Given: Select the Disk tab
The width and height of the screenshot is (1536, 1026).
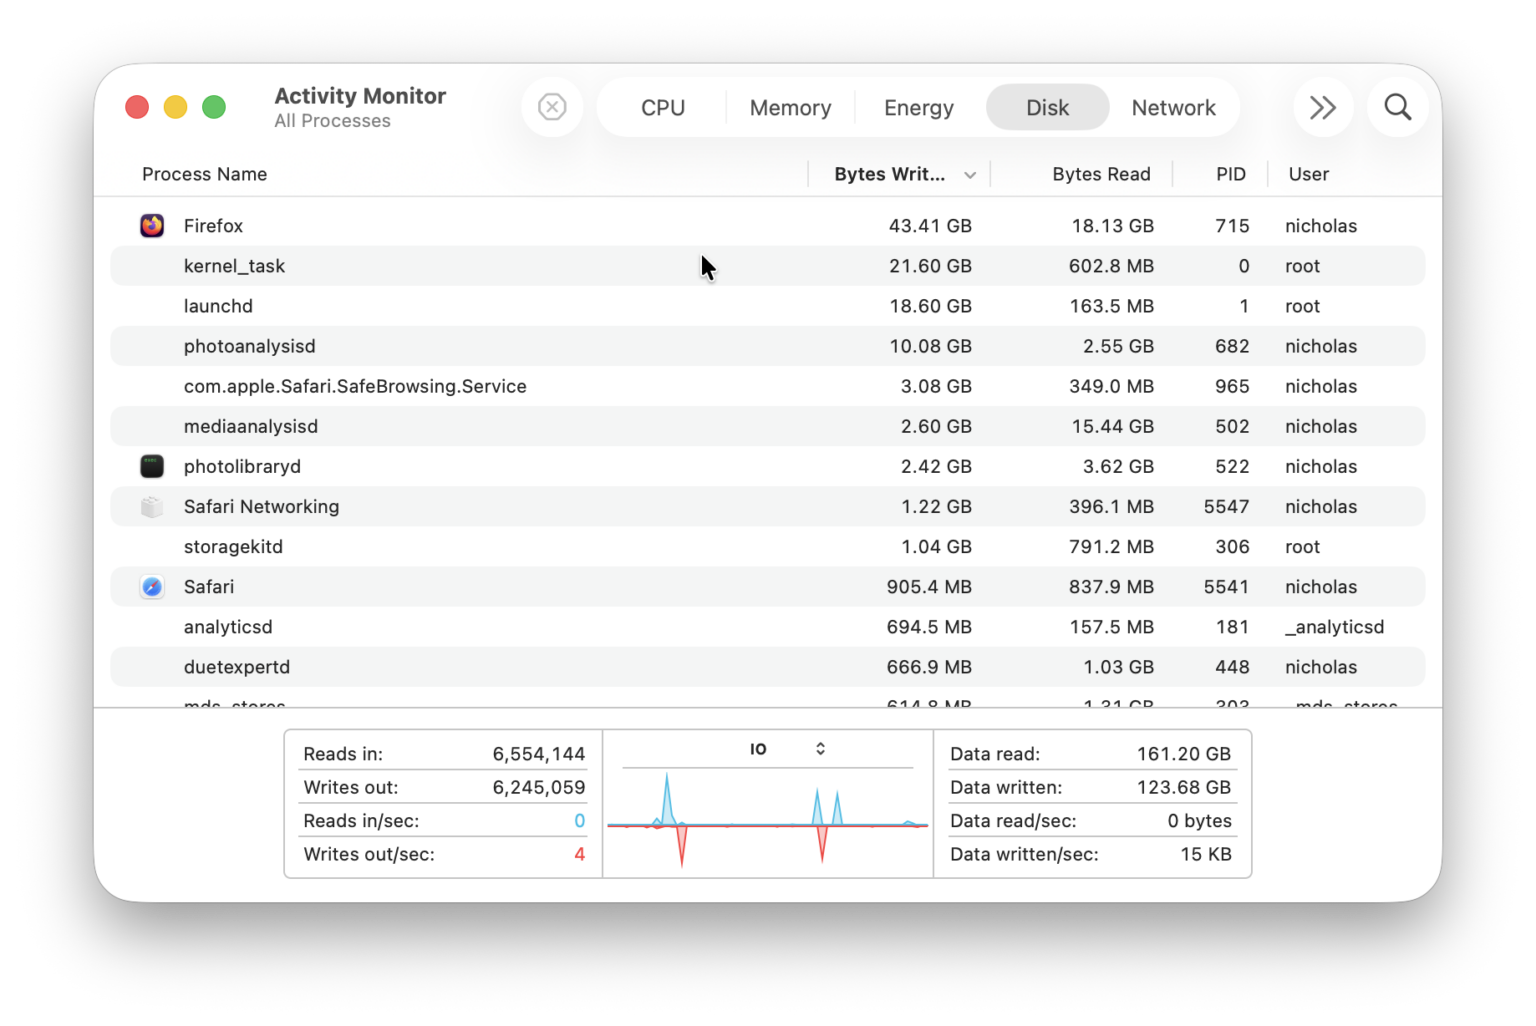Looking at the screenshot, I should point(1047,108).
